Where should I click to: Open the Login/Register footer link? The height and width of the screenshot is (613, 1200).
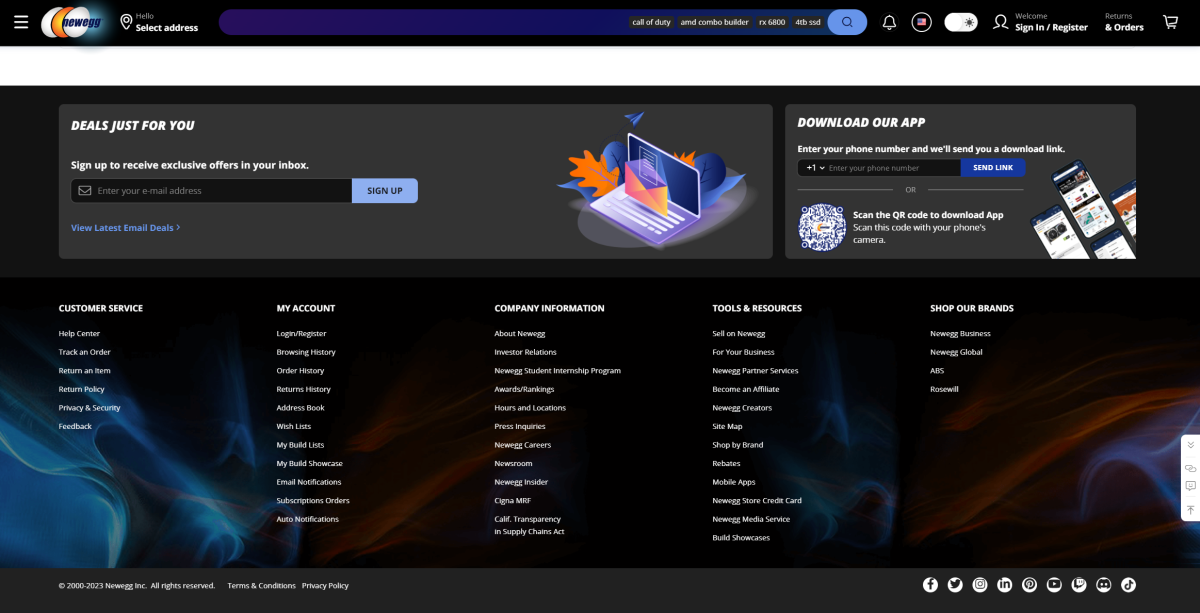[302, 334]
